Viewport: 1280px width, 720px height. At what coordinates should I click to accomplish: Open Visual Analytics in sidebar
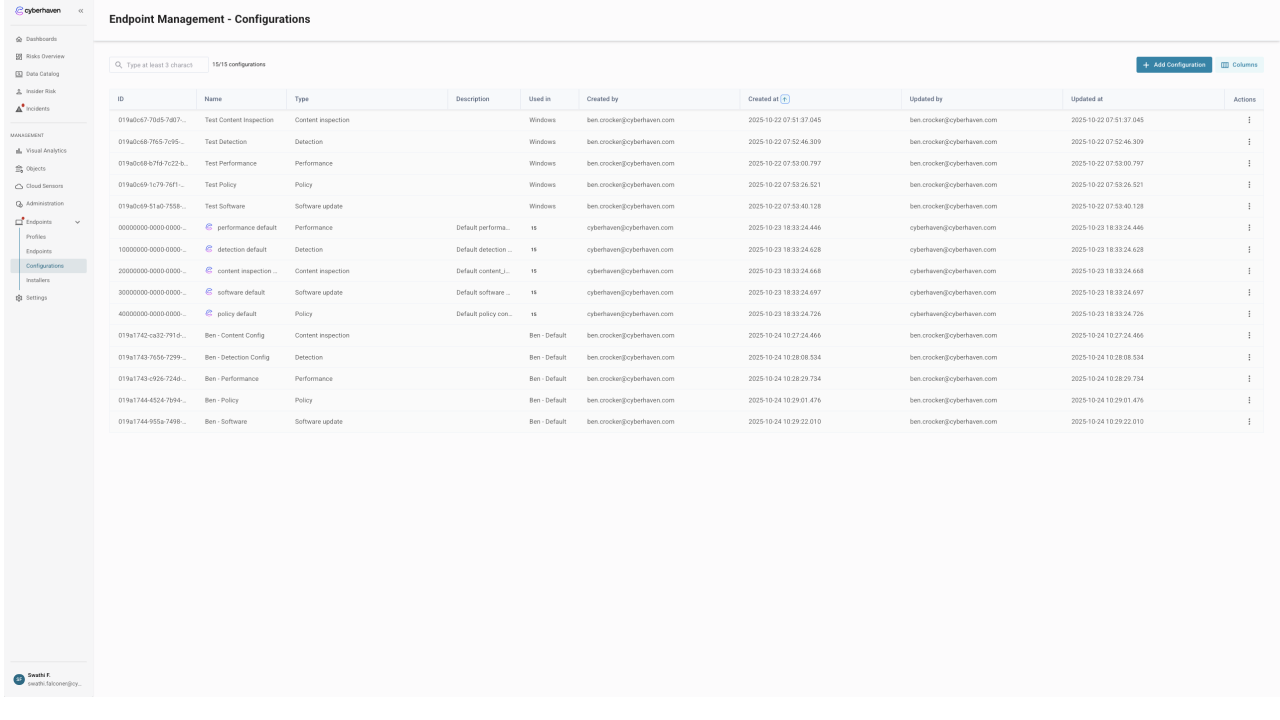tap(45, 150)
